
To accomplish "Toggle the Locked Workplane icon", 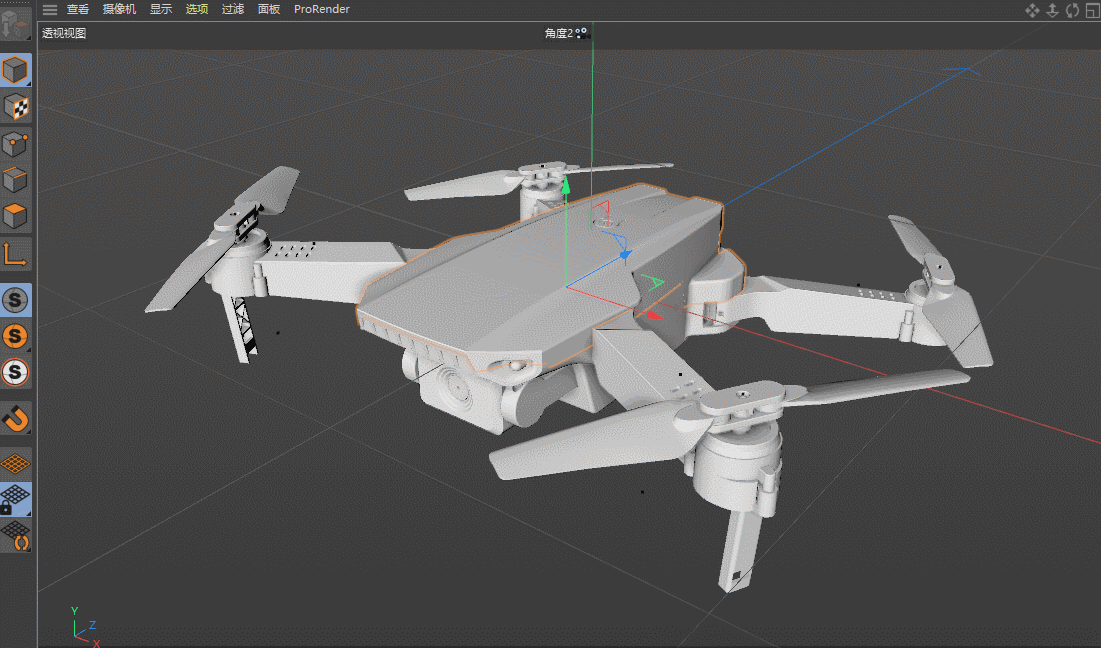I will click(15, 499).
